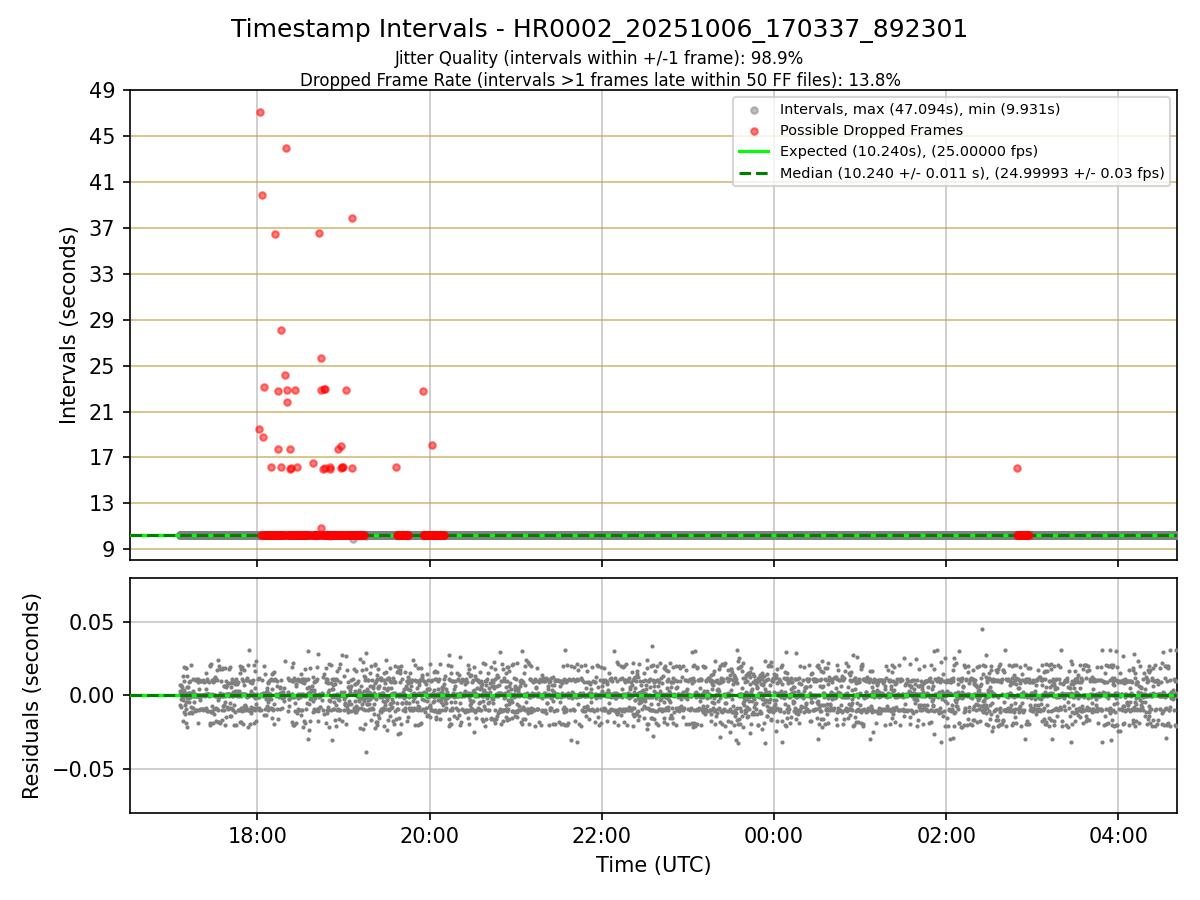The width and height of the screenshot is (1200, 900).
Task: Click the Expected 10.240s legend entry
Action: (908, 151)
